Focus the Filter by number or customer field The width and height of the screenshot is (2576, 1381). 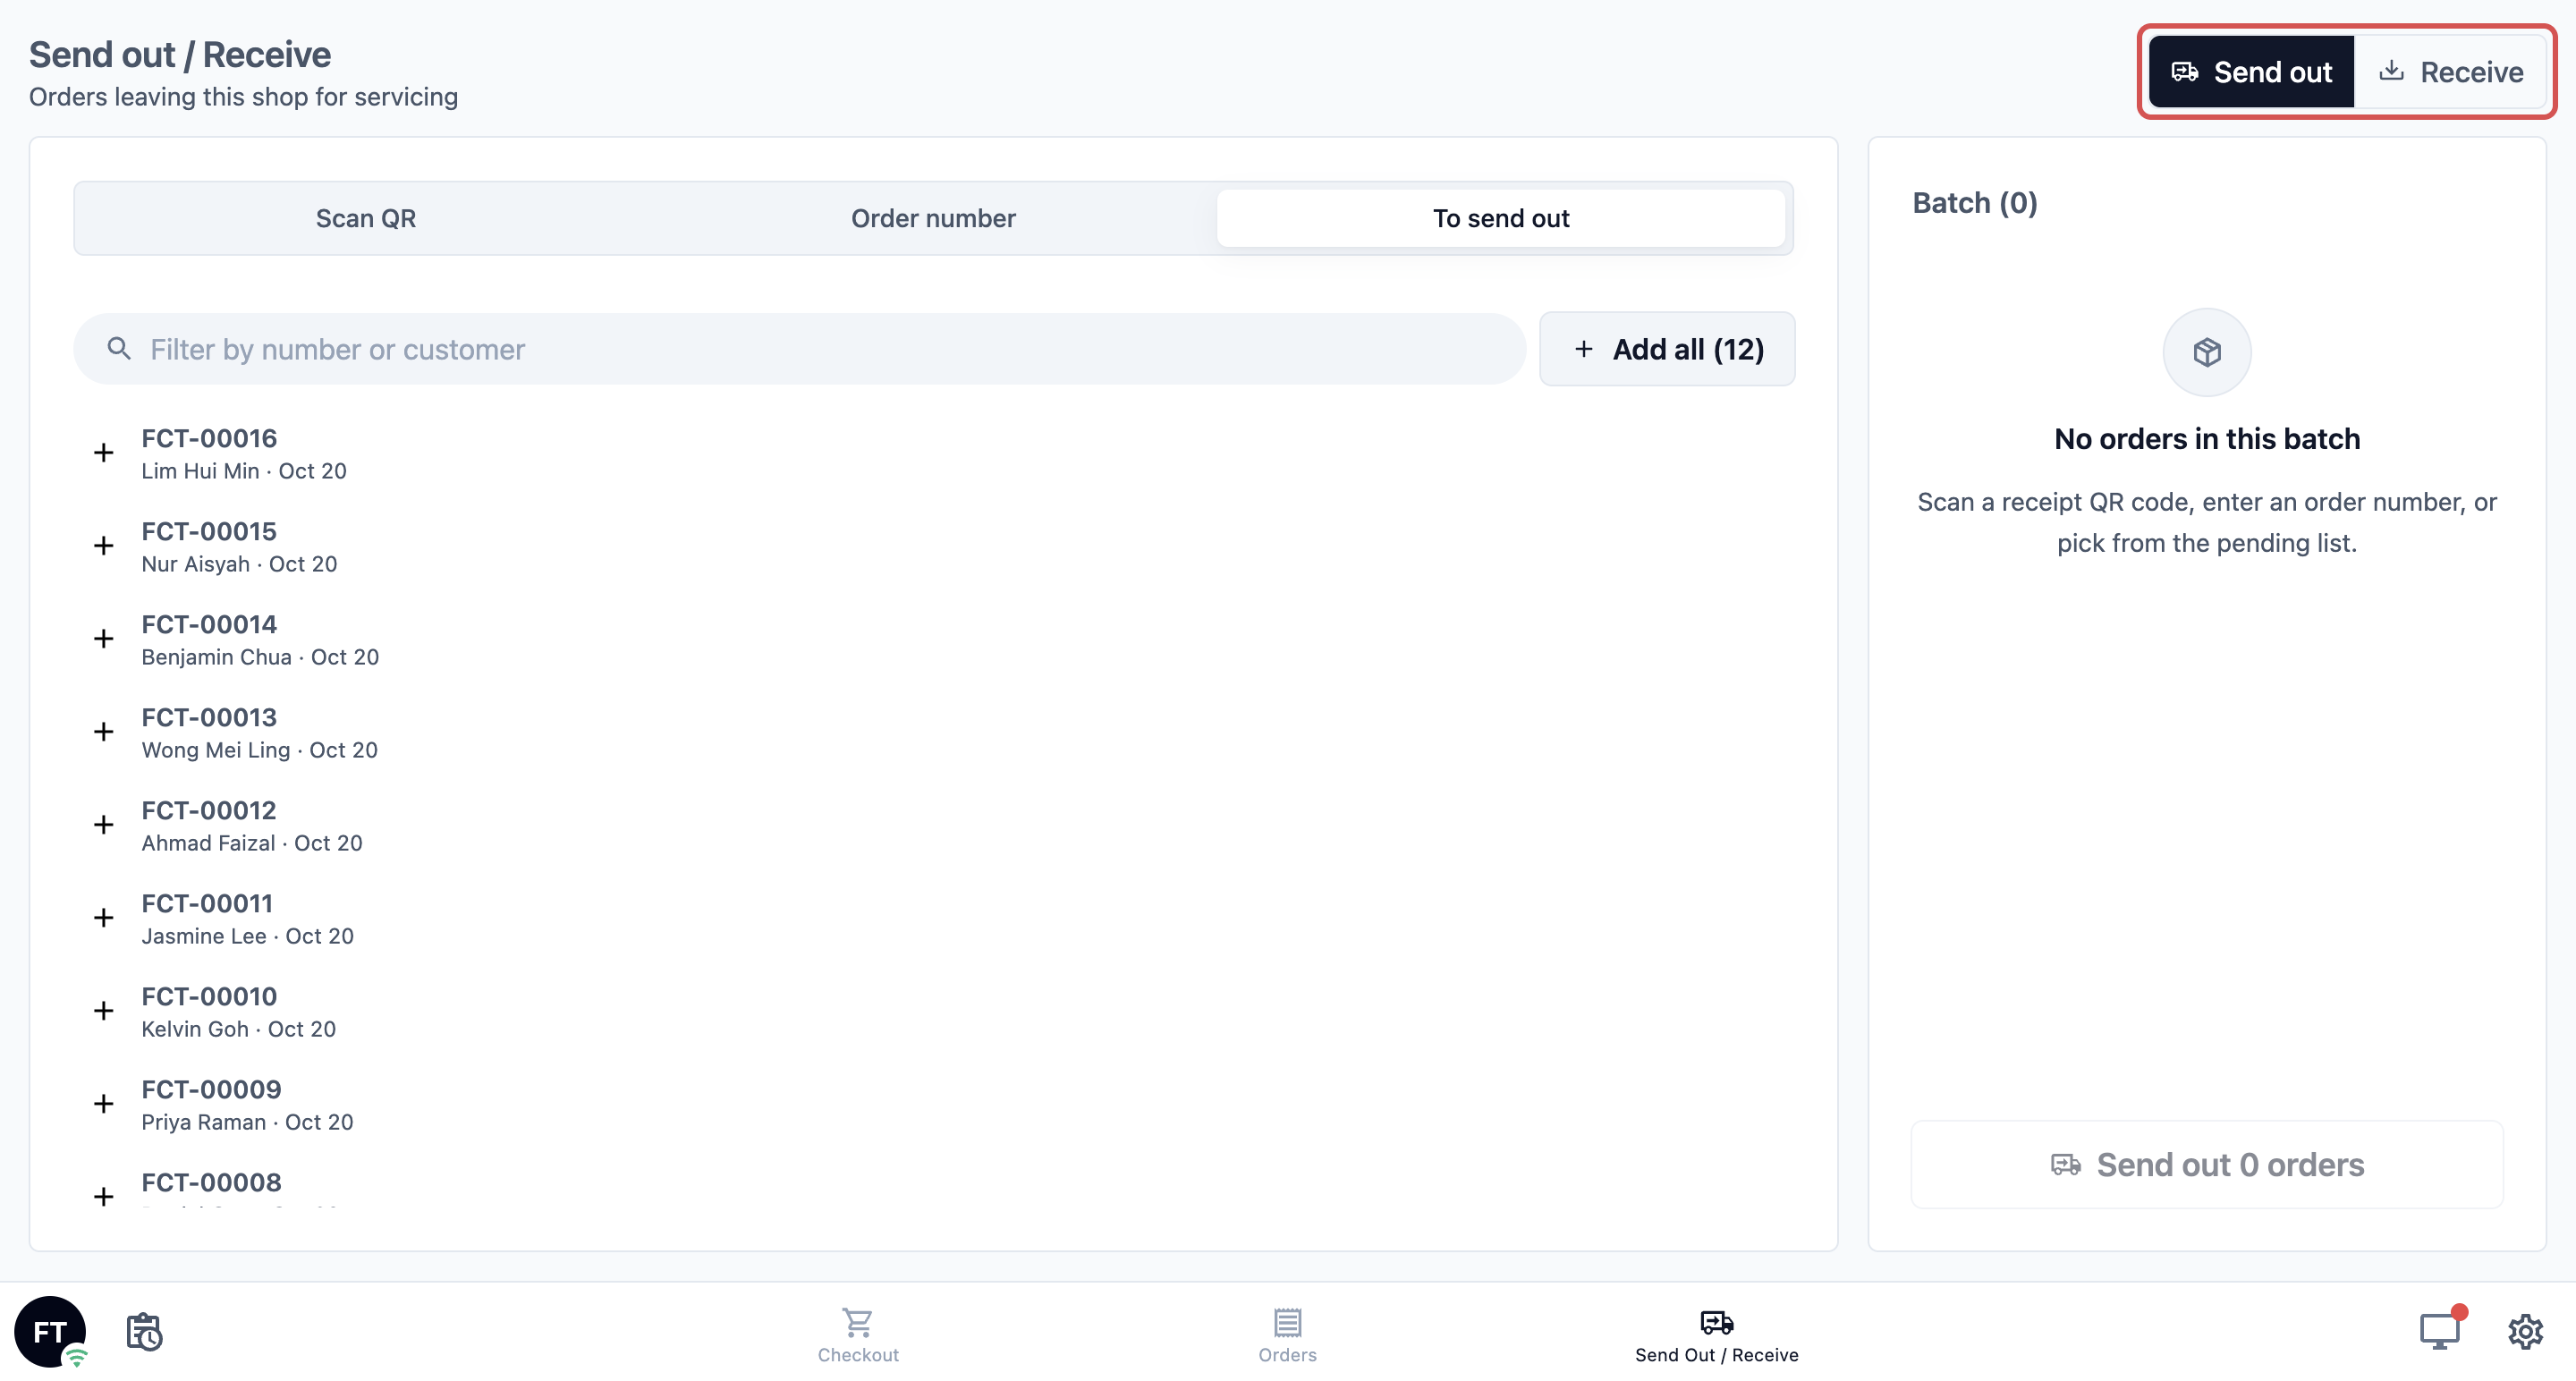799,349
